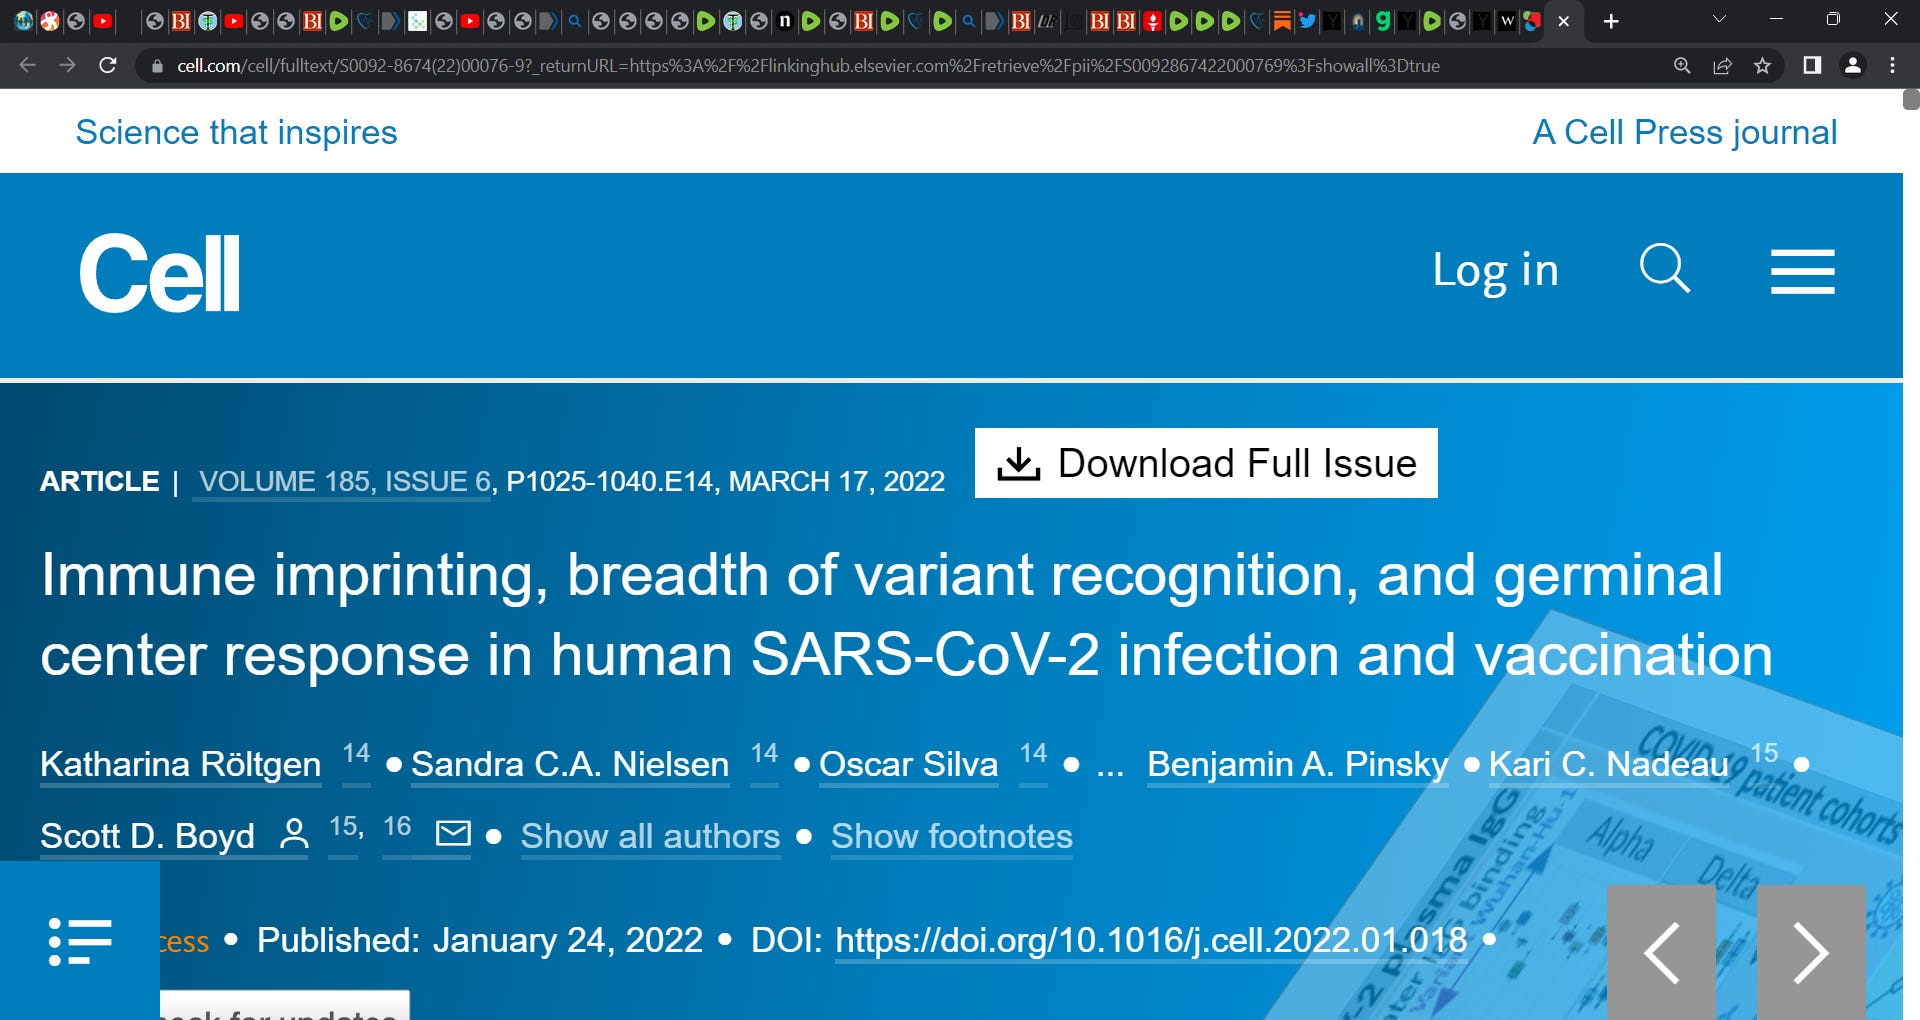View site info via the lock icon

tap(156, 66)
